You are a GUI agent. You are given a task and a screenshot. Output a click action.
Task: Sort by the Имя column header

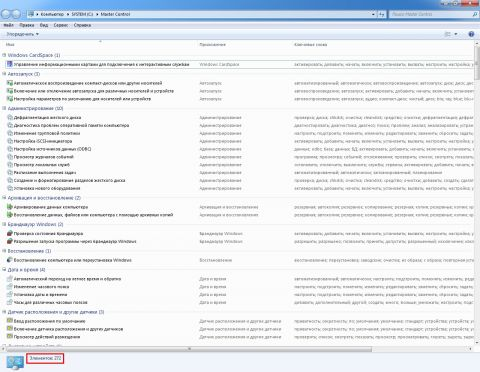(101, 44)
